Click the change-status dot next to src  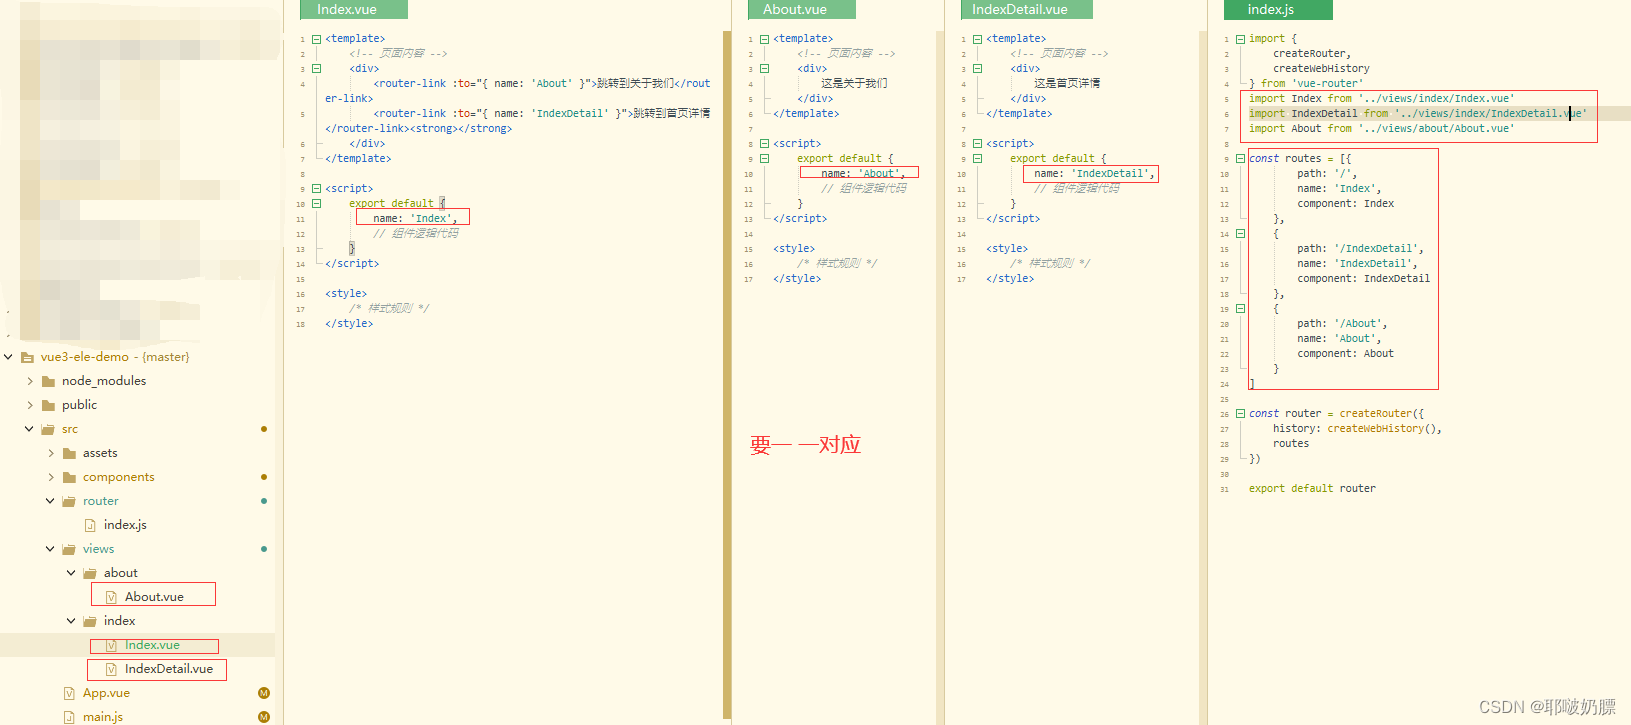(264, 429)
